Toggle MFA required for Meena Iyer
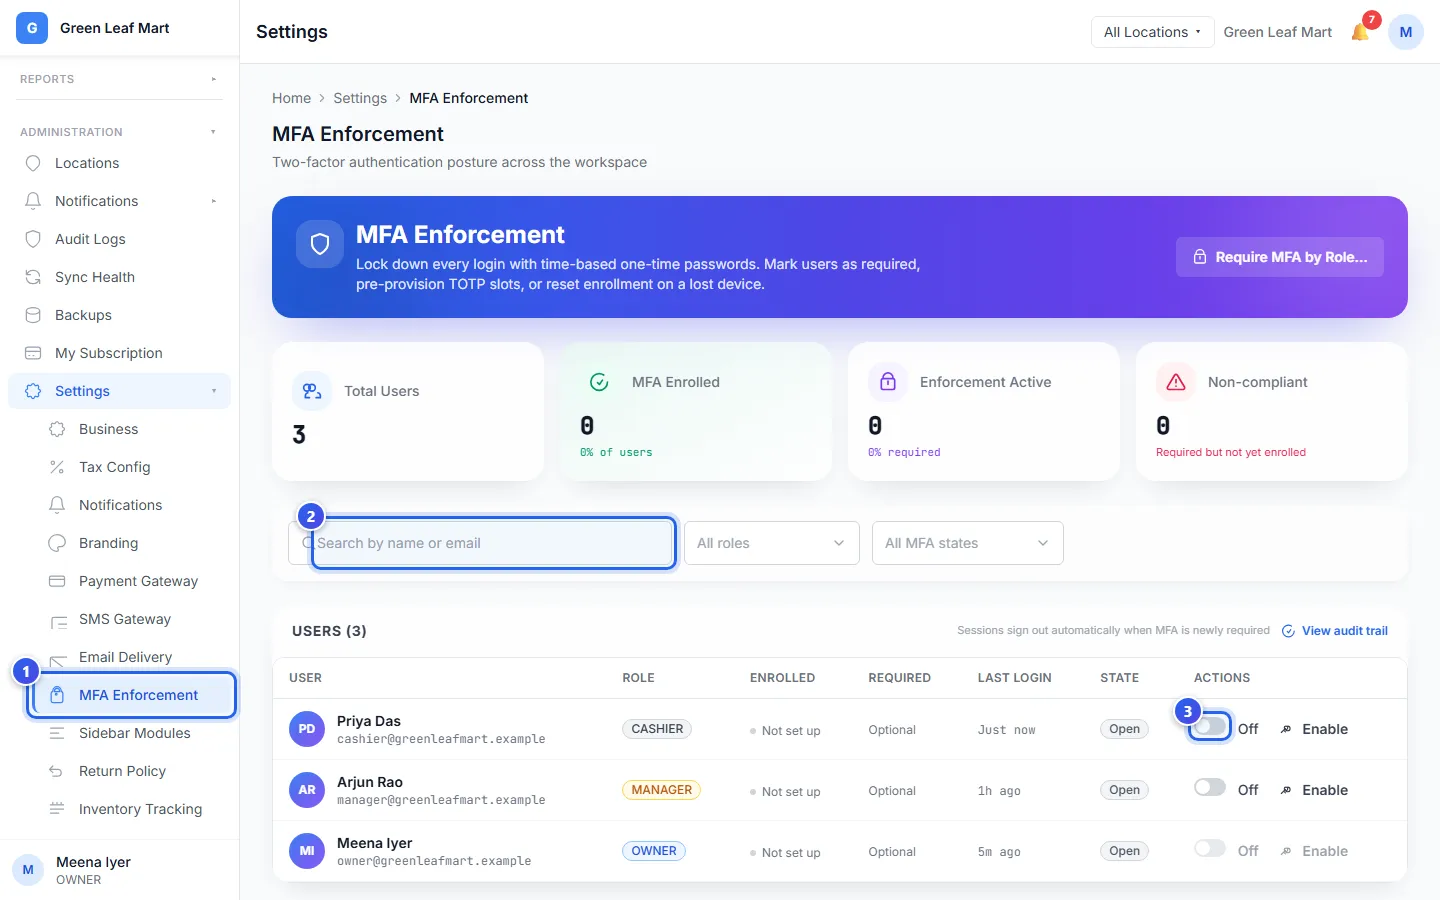 (x=1210, y=848)
